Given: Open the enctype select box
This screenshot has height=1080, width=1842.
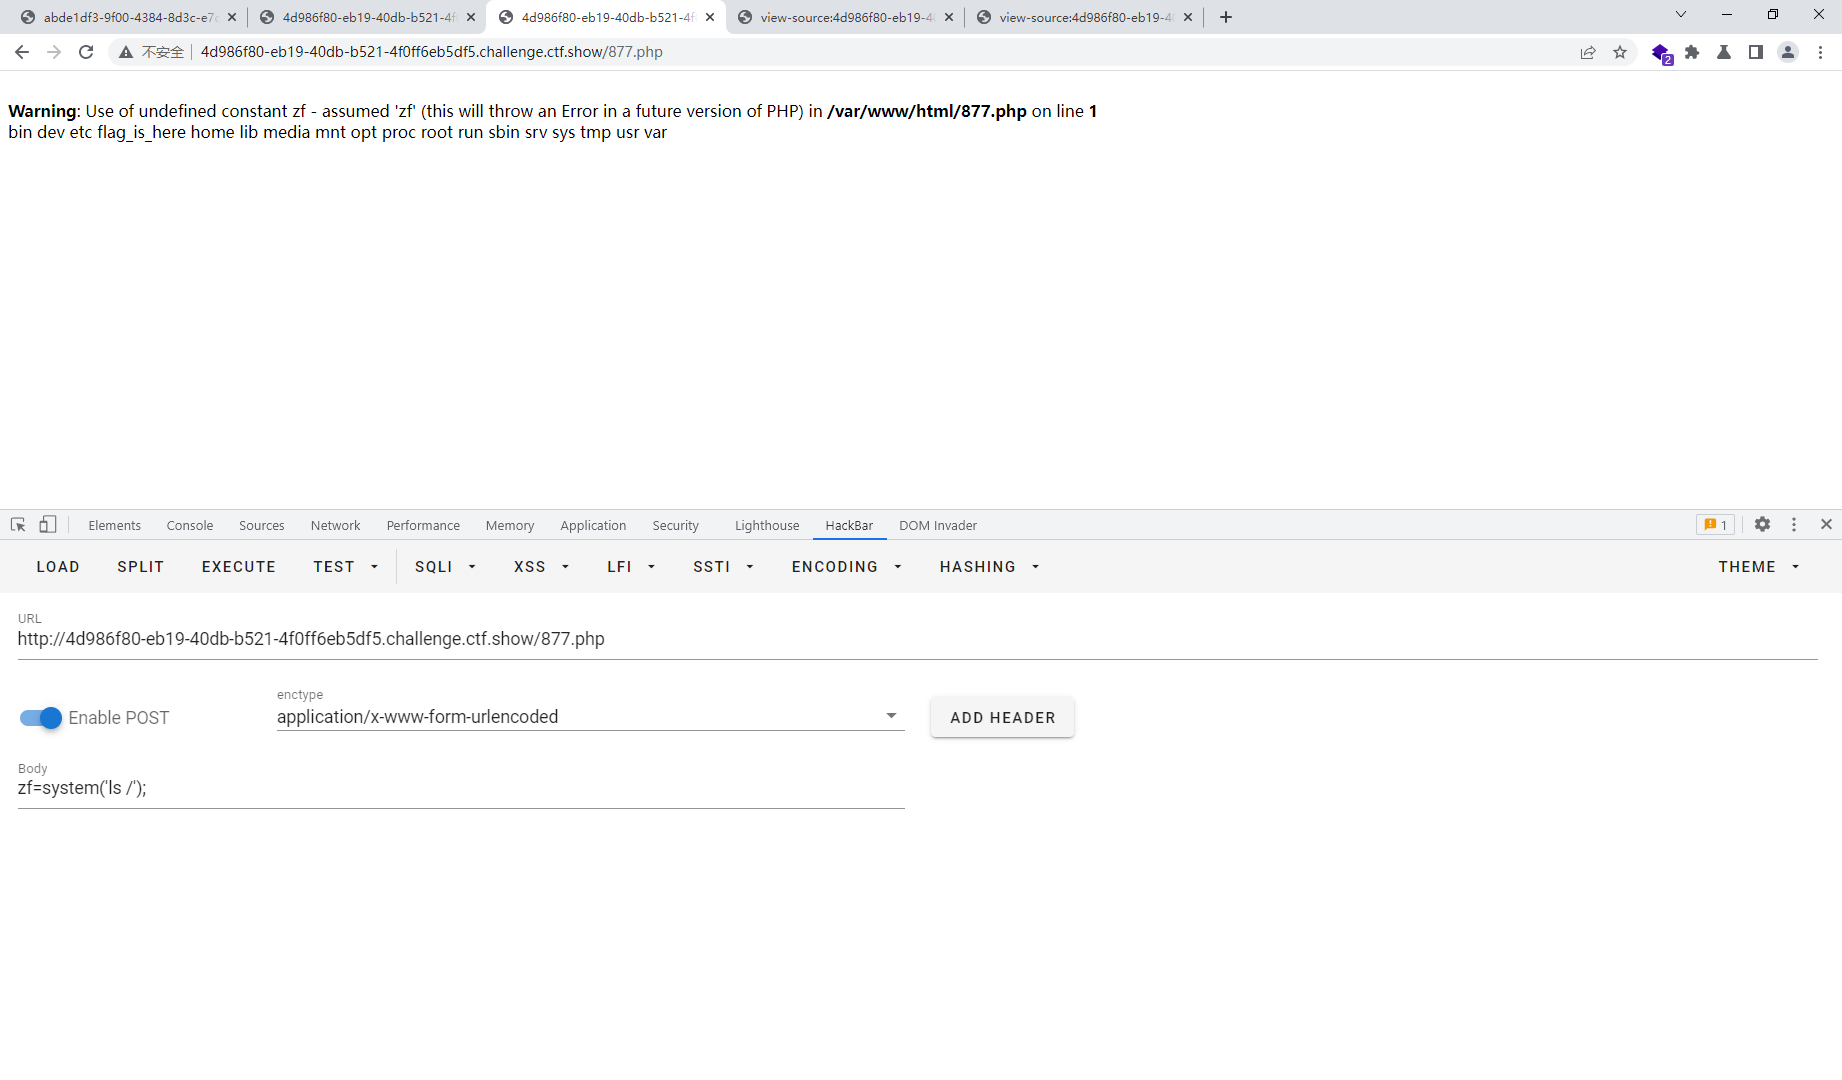Looking at the screenshot, I should point(590,717).
